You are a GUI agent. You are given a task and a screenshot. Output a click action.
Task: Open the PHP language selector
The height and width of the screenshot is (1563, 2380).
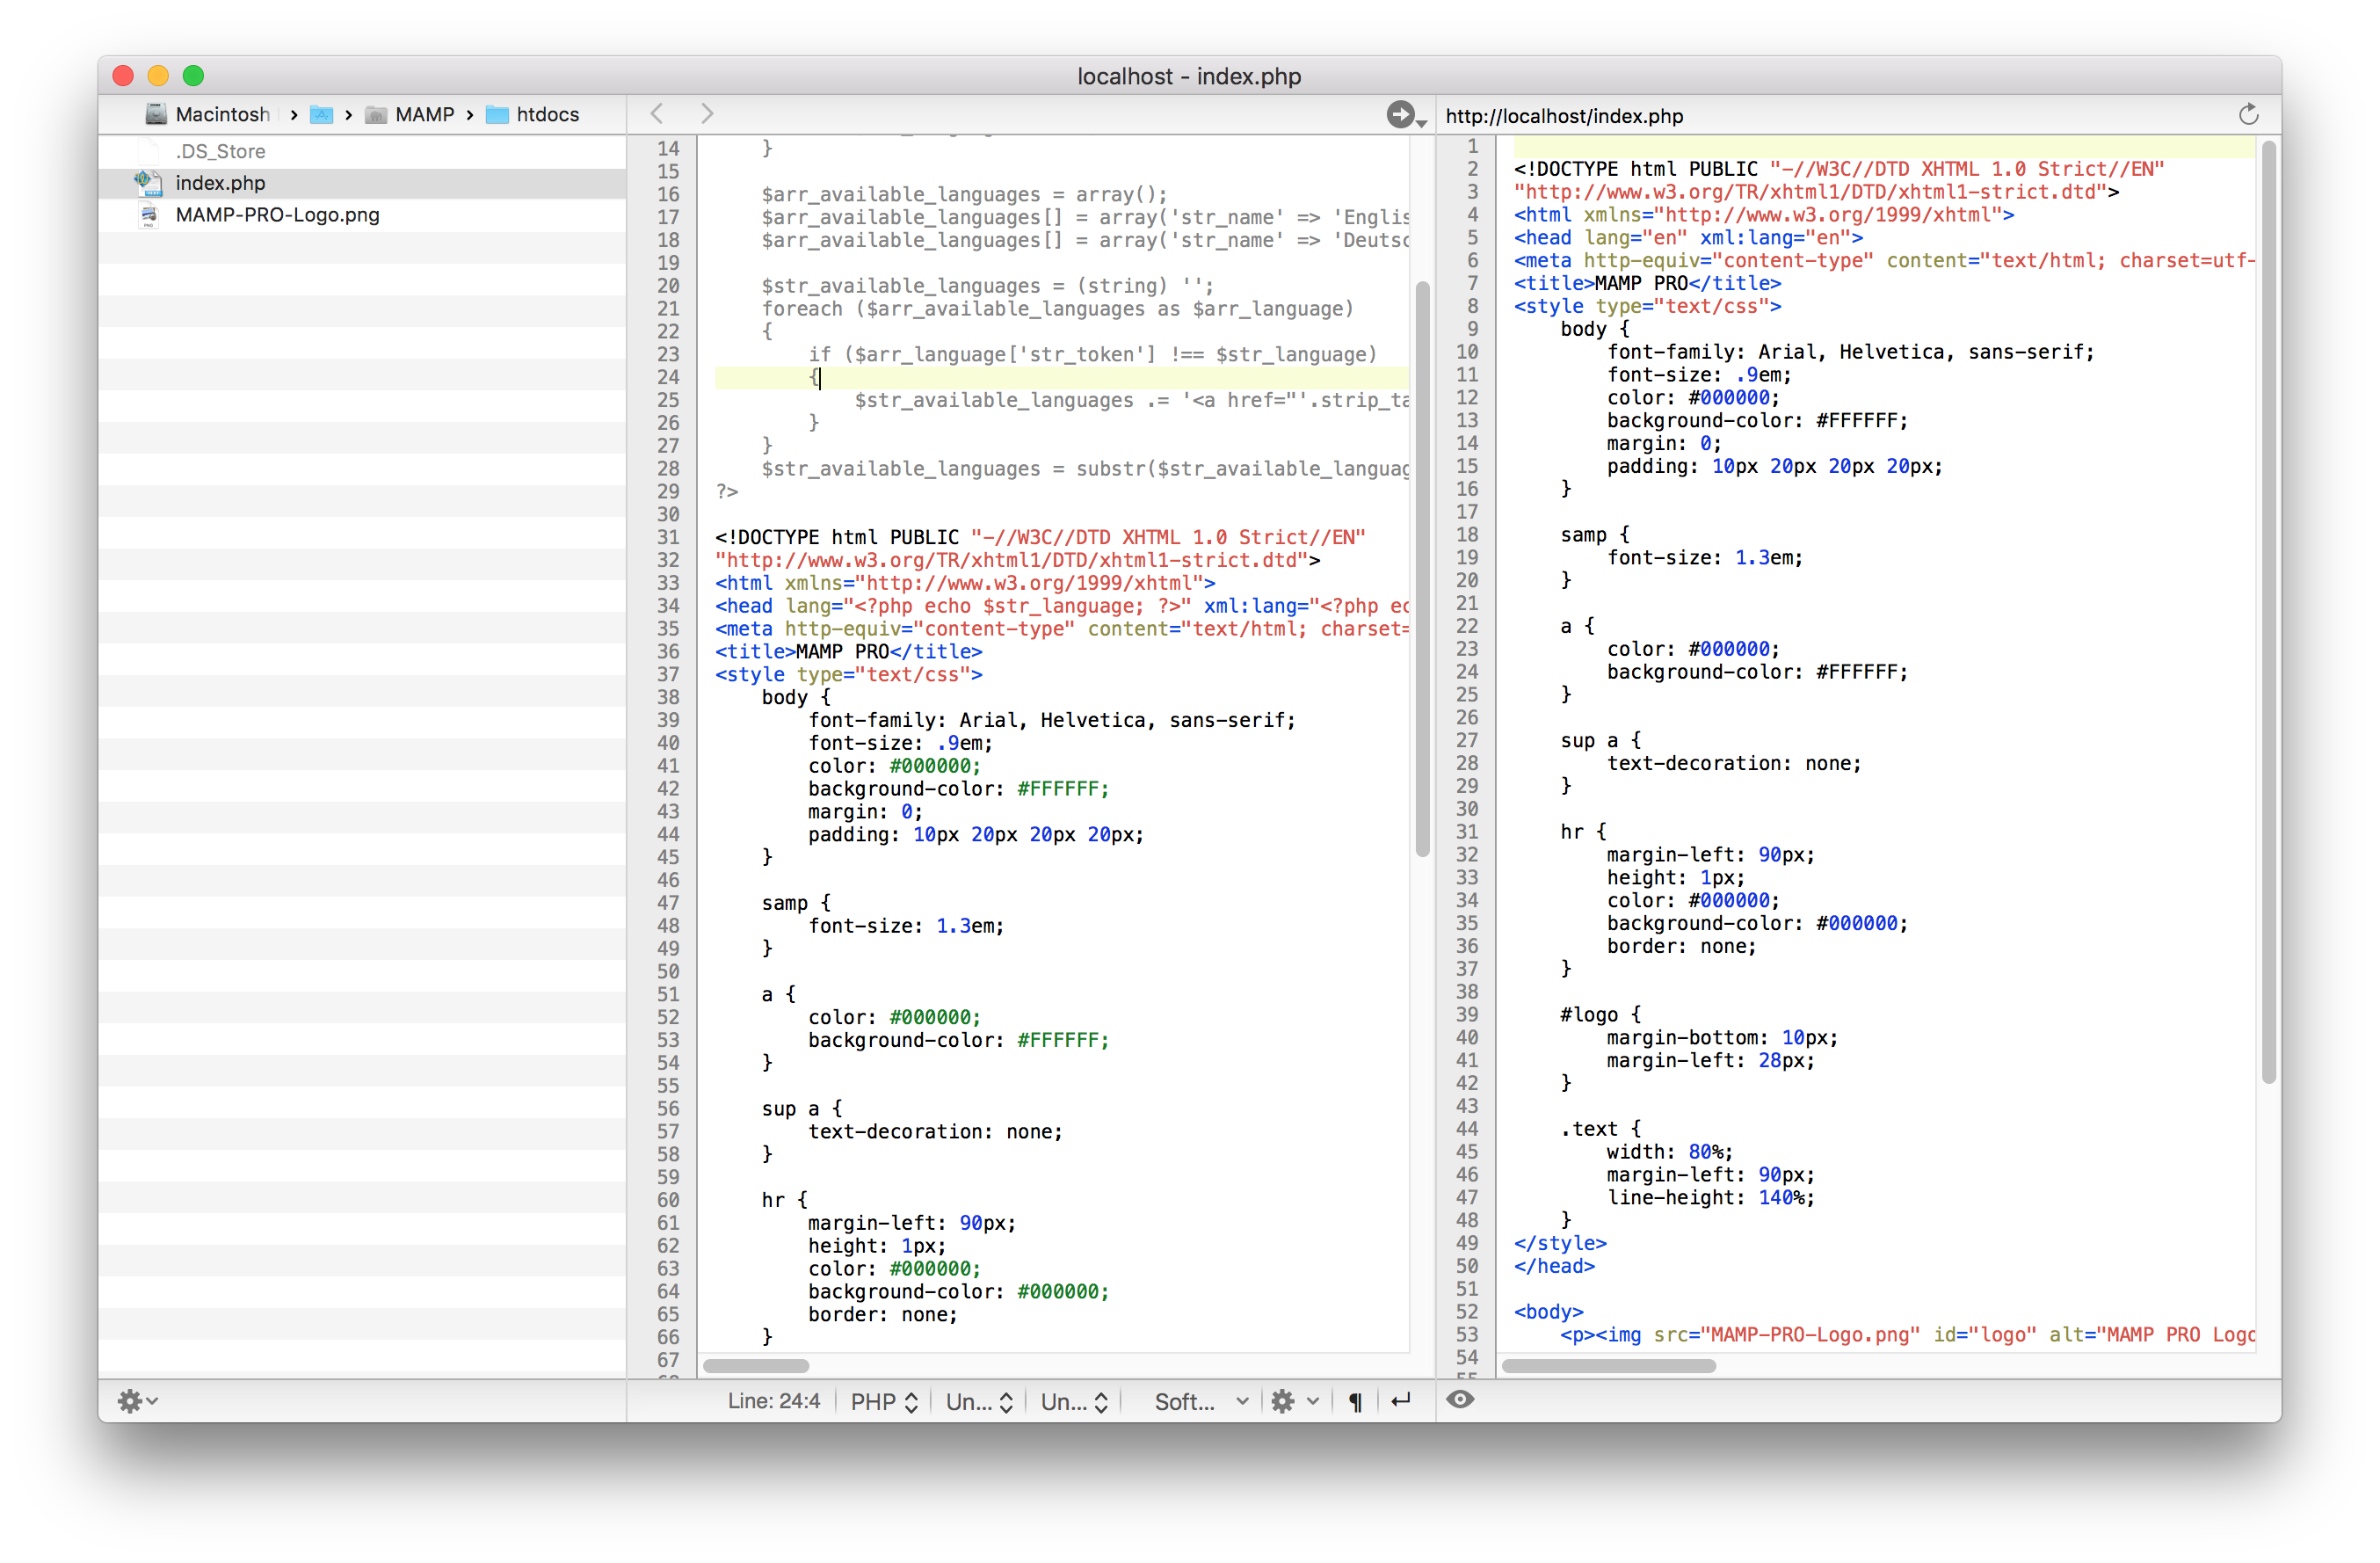click(x=884, y=1402)
